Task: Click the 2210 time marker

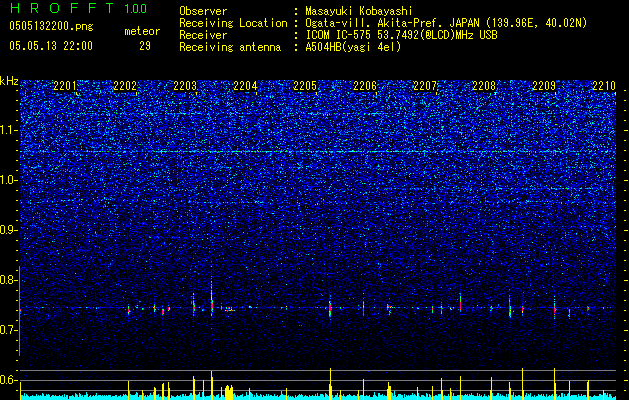Action: tap(604, 85)
